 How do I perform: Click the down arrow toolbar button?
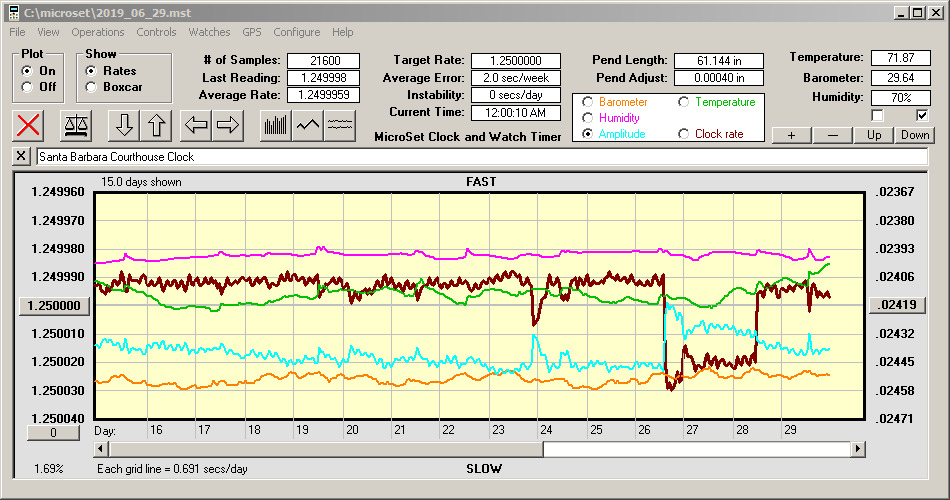tap(124, 125)
